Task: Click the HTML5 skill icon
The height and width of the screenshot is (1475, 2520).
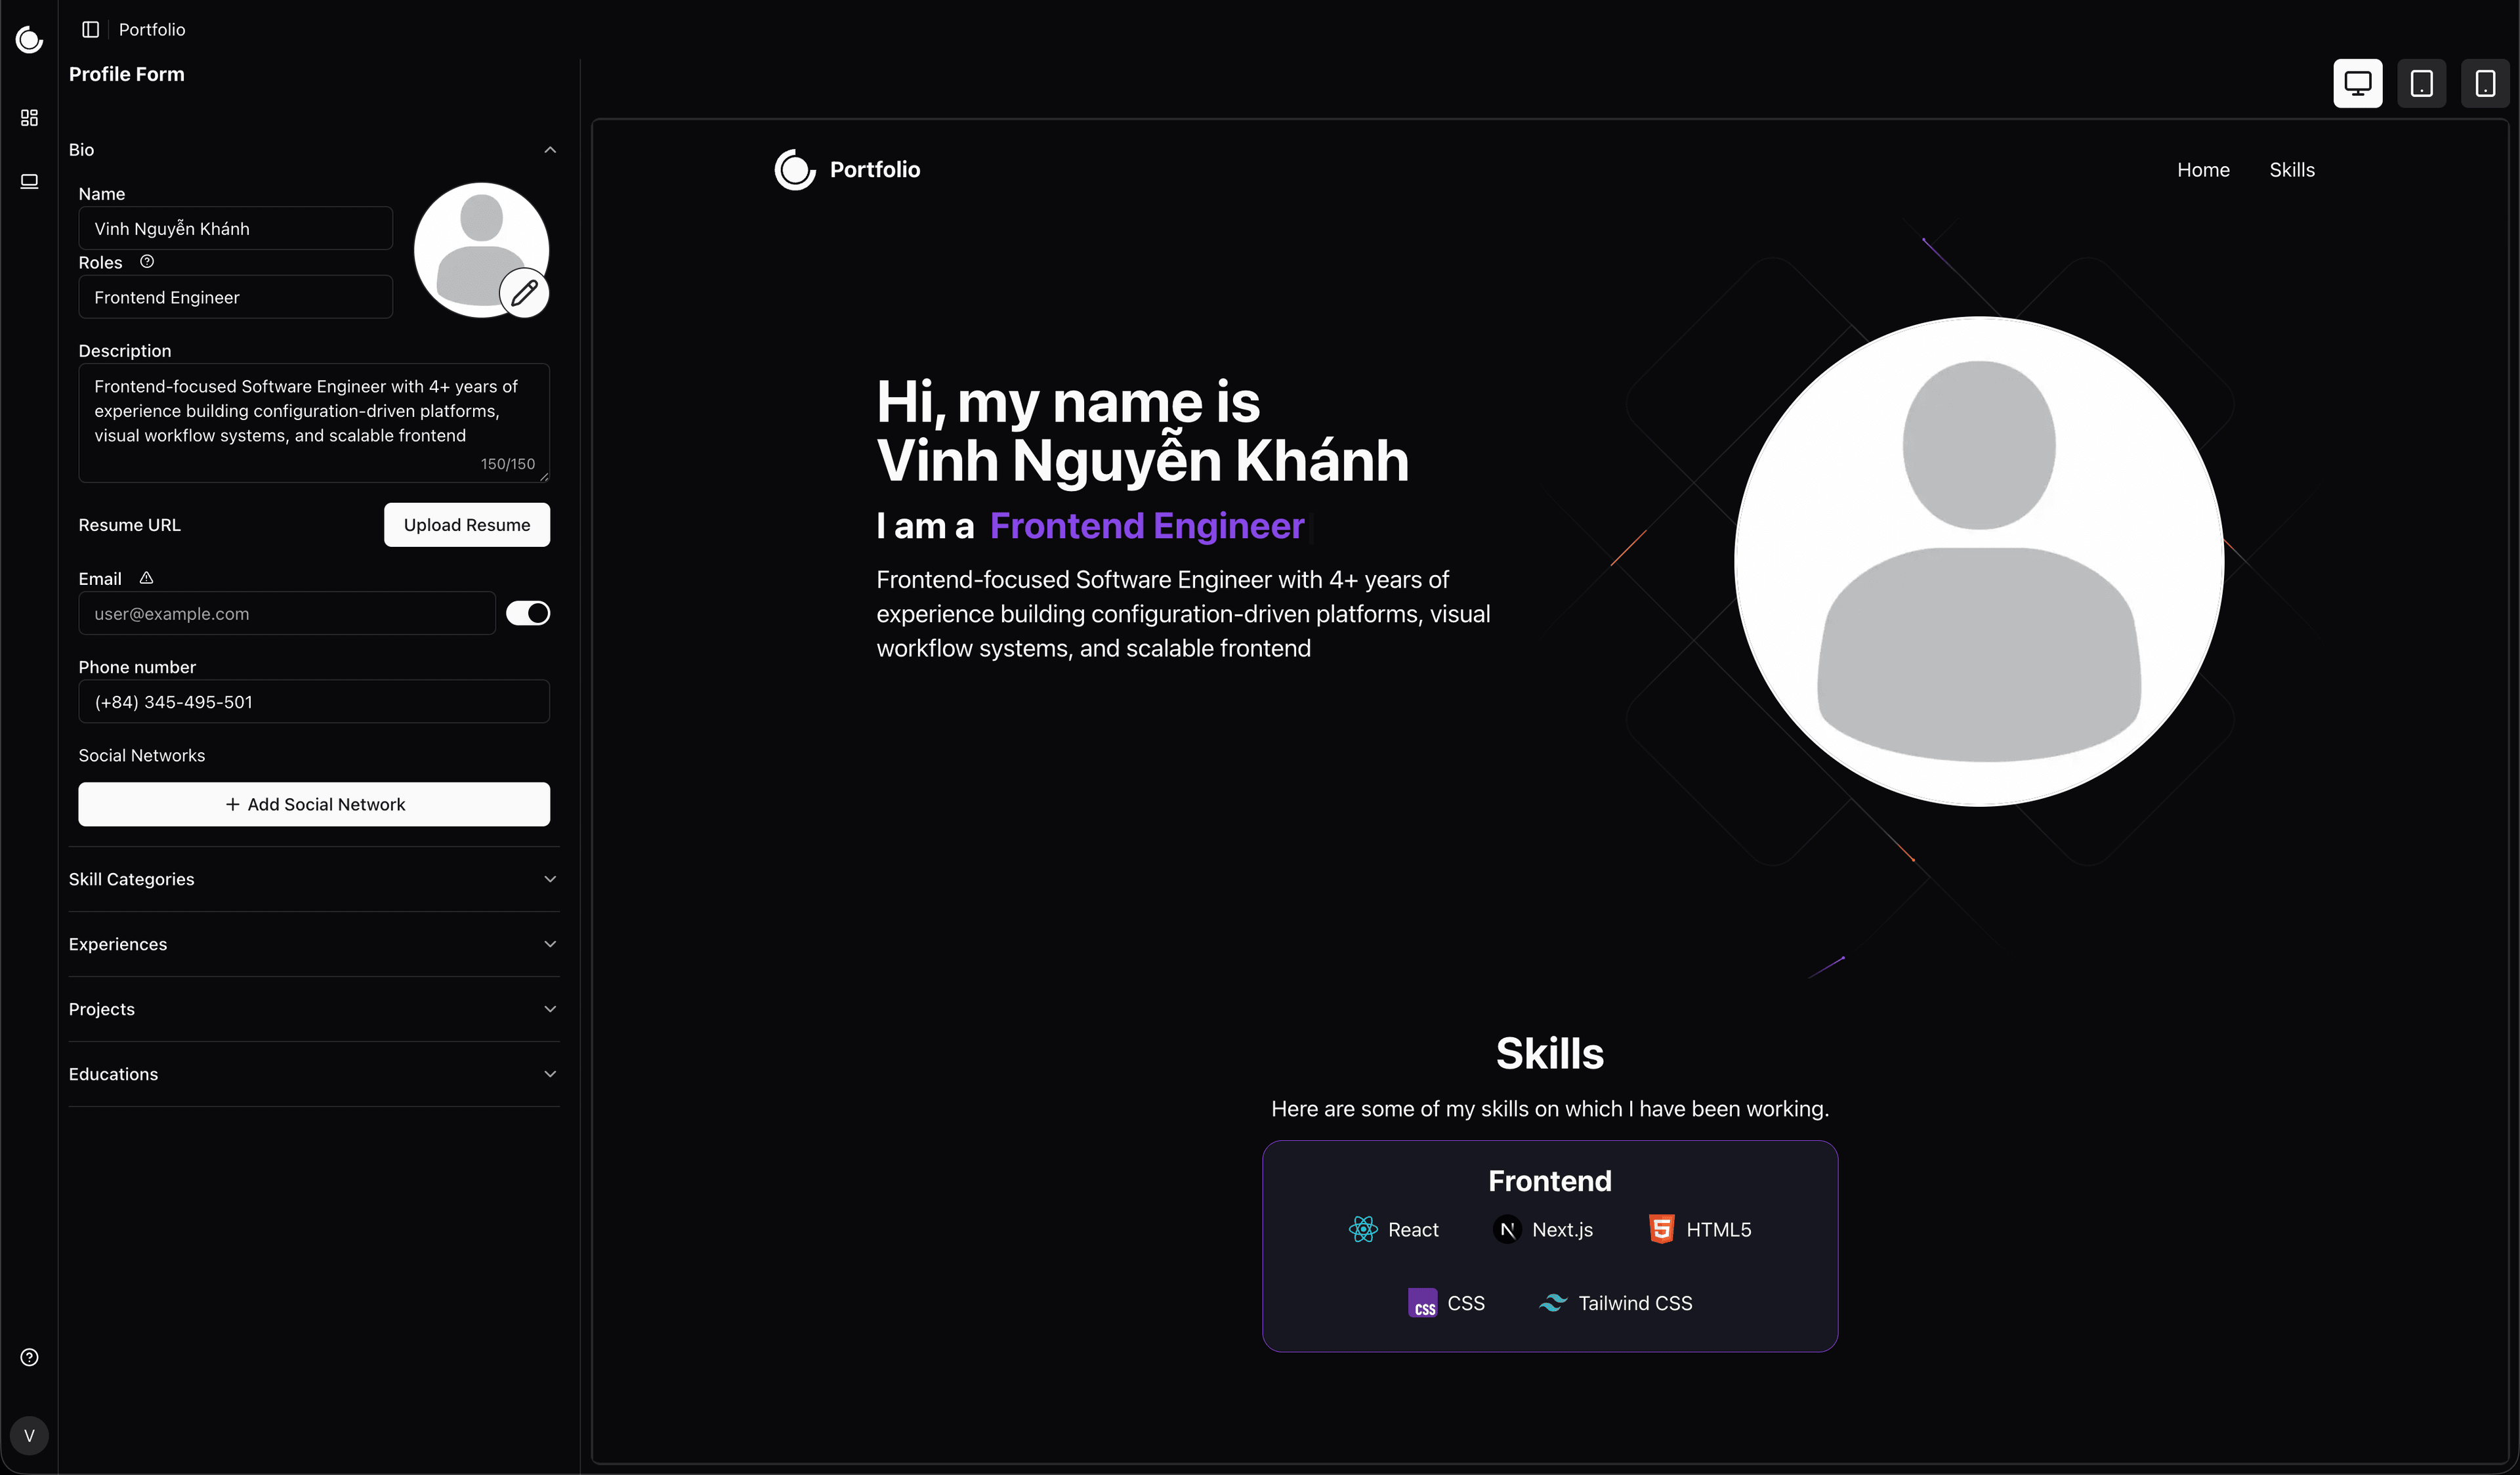Action: pyautogui.click(x=1661, y=1229)
